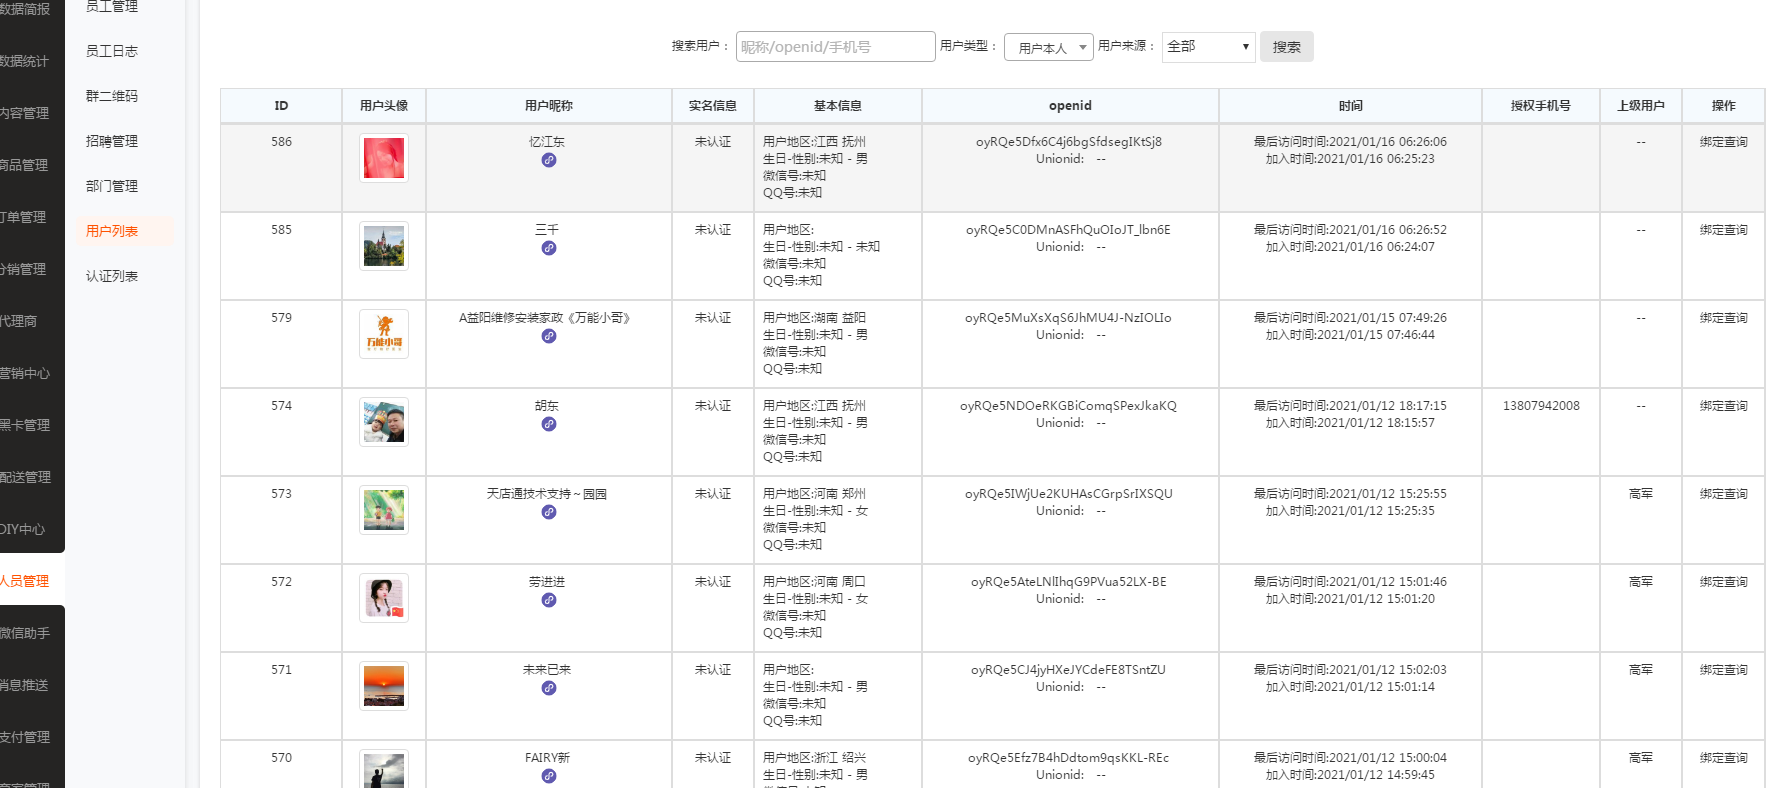Image resolution: width=1768 pixels, height=788 pixels.
Task: Click link icon under 劳进进 nickname
Action: (549, 600)
